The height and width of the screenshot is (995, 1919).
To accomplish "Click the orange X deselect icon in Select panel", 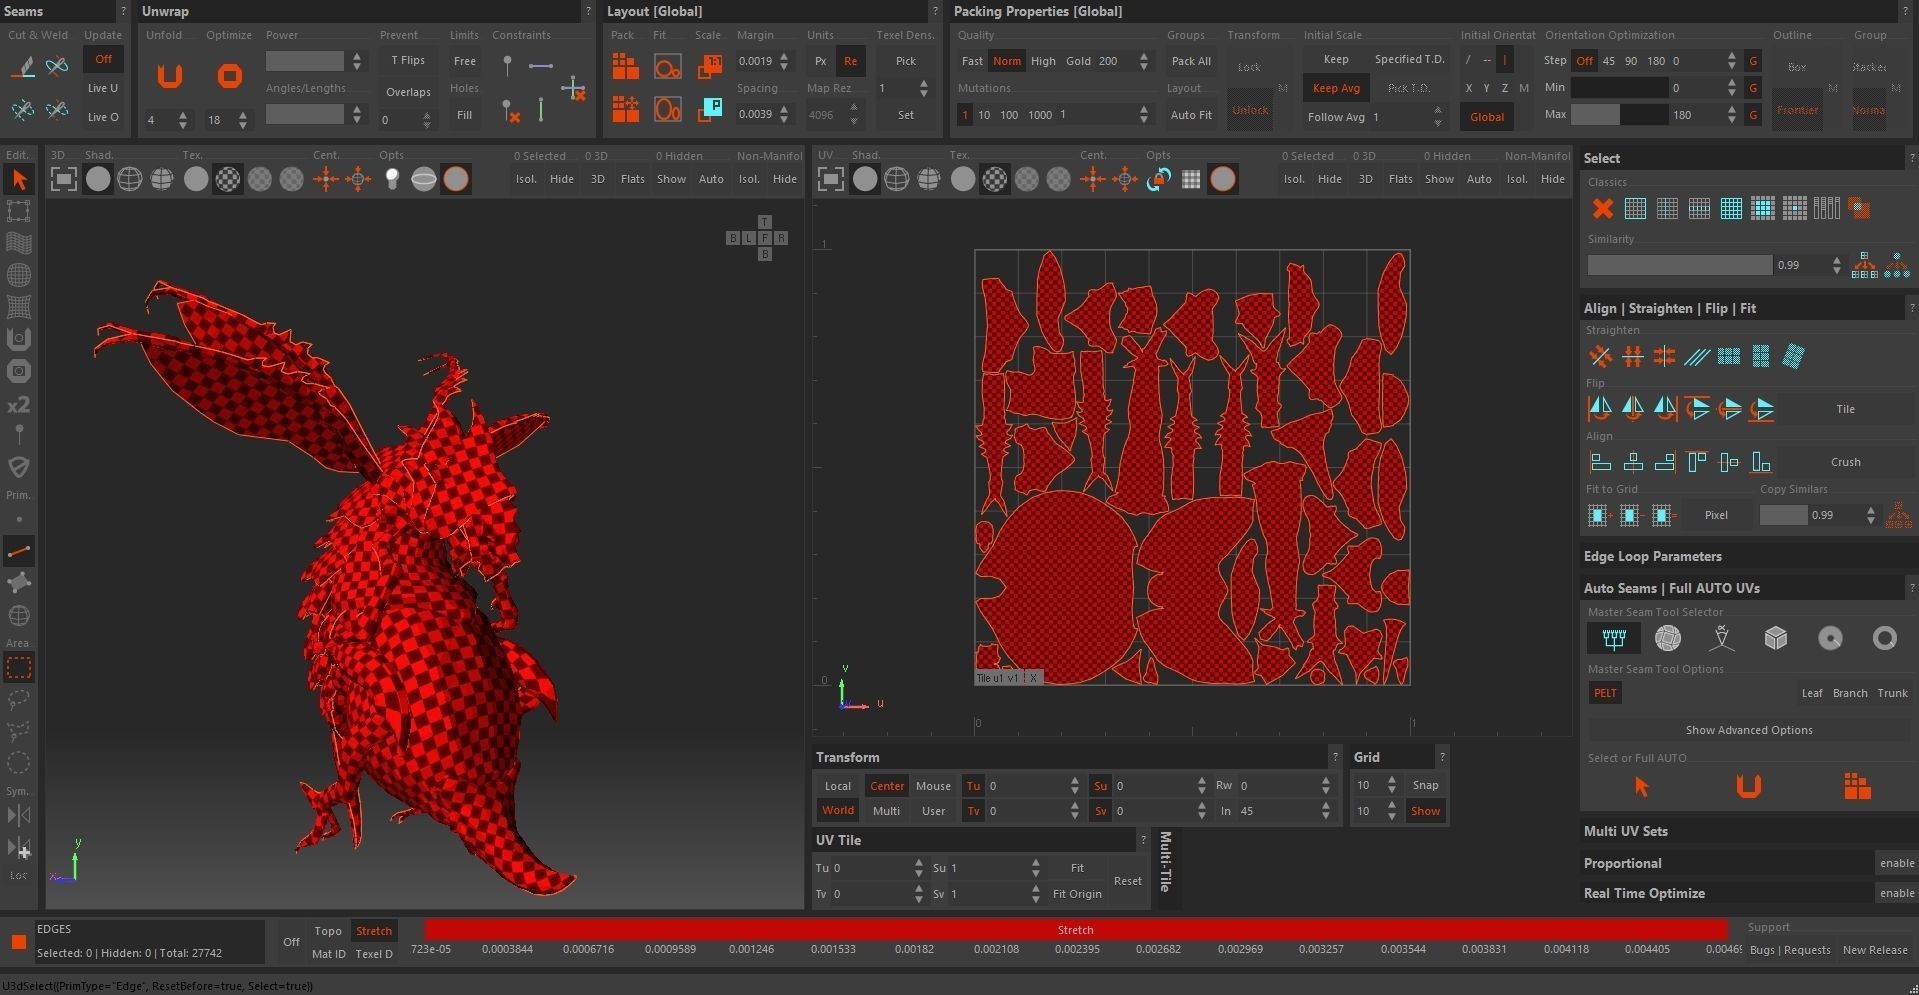I will coord(1603,209).
